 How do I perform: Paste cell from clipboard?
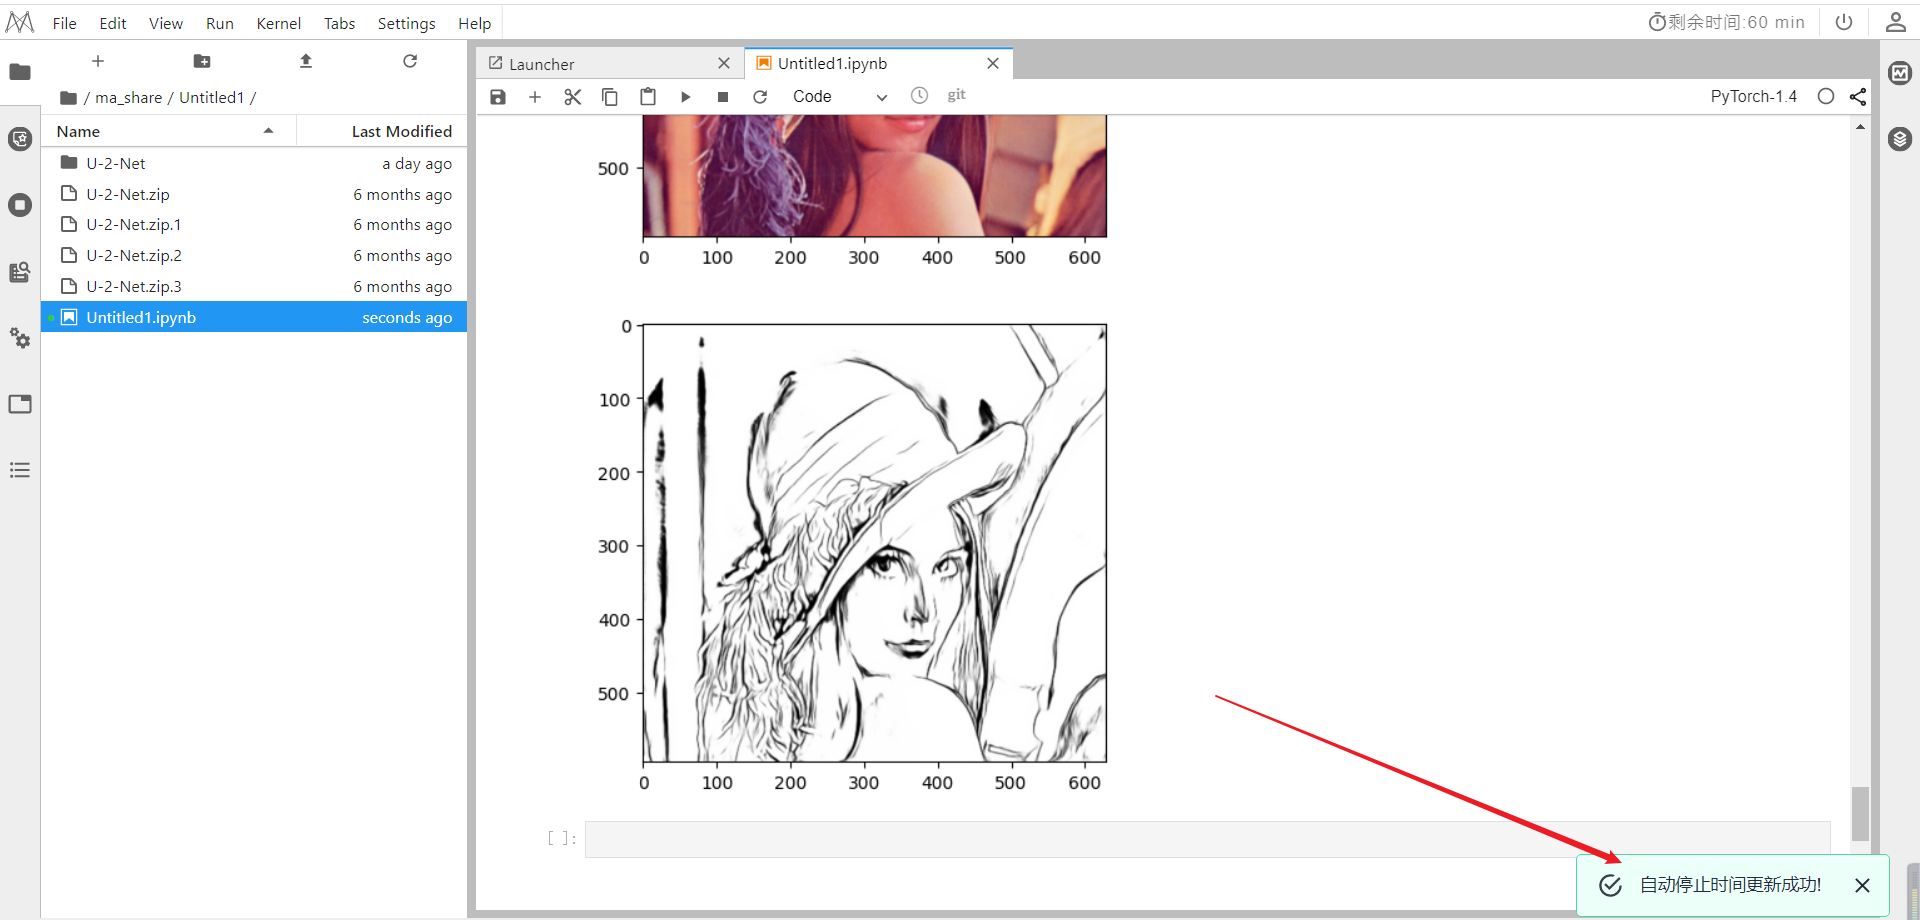(648, 97)
